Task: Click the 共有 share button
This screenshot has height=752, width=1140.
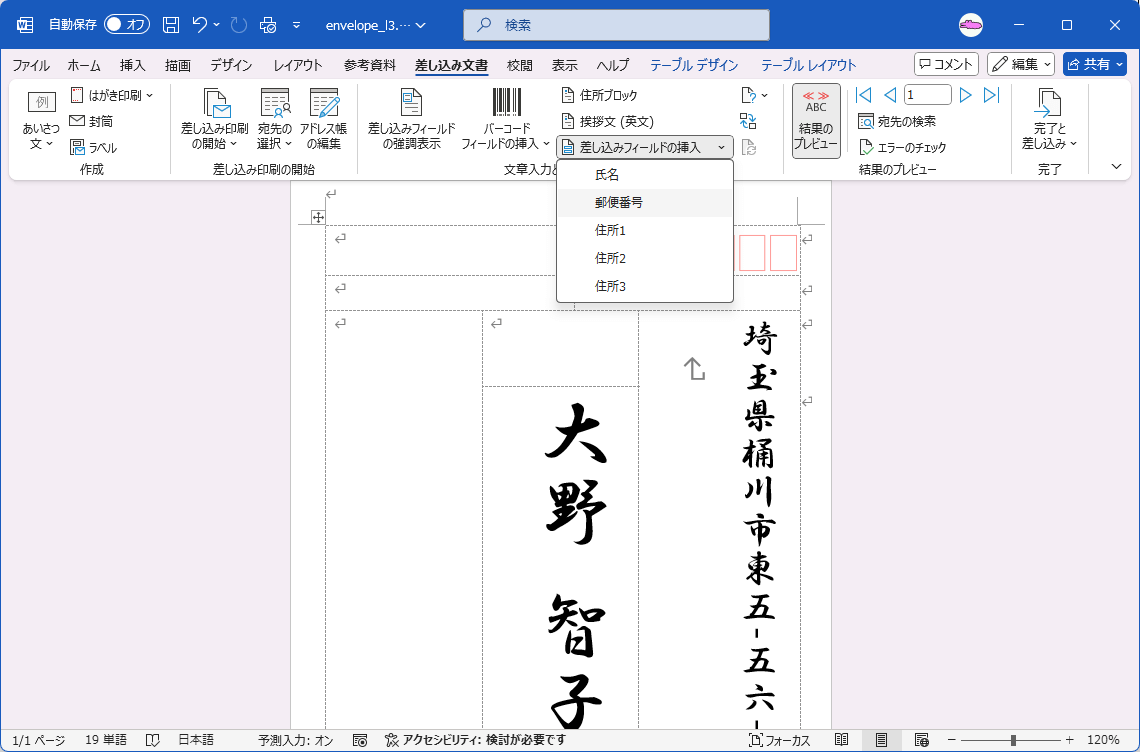Action: (1094, 64)
